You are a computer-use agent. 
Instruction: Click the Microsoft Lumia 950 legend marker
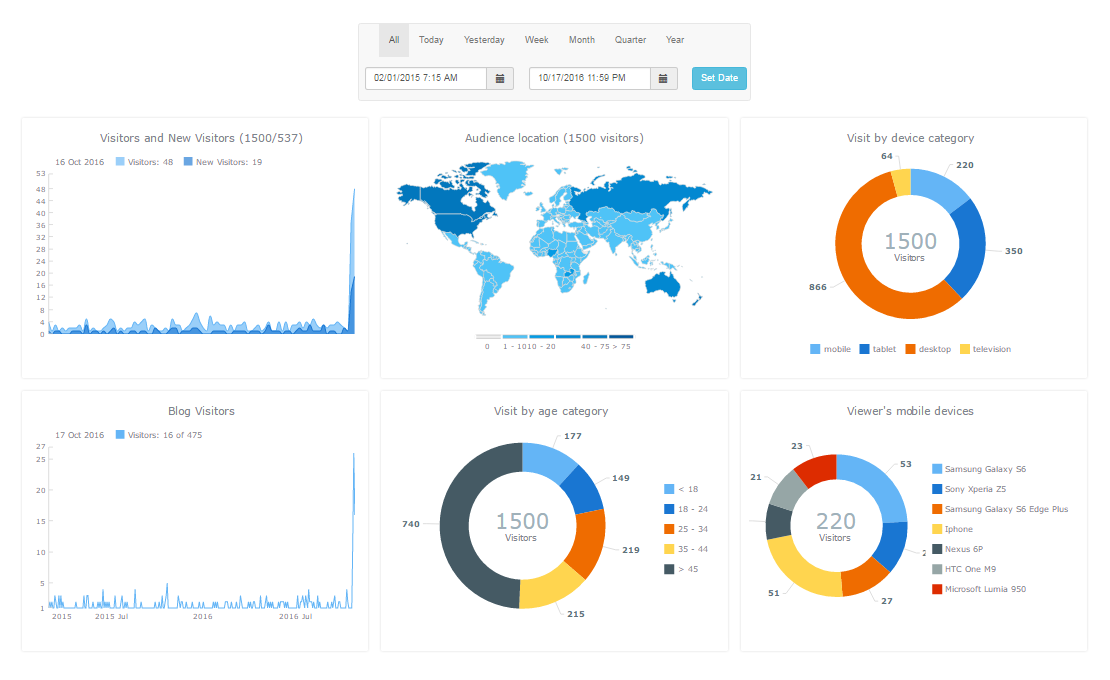click(x=937, y=589)
